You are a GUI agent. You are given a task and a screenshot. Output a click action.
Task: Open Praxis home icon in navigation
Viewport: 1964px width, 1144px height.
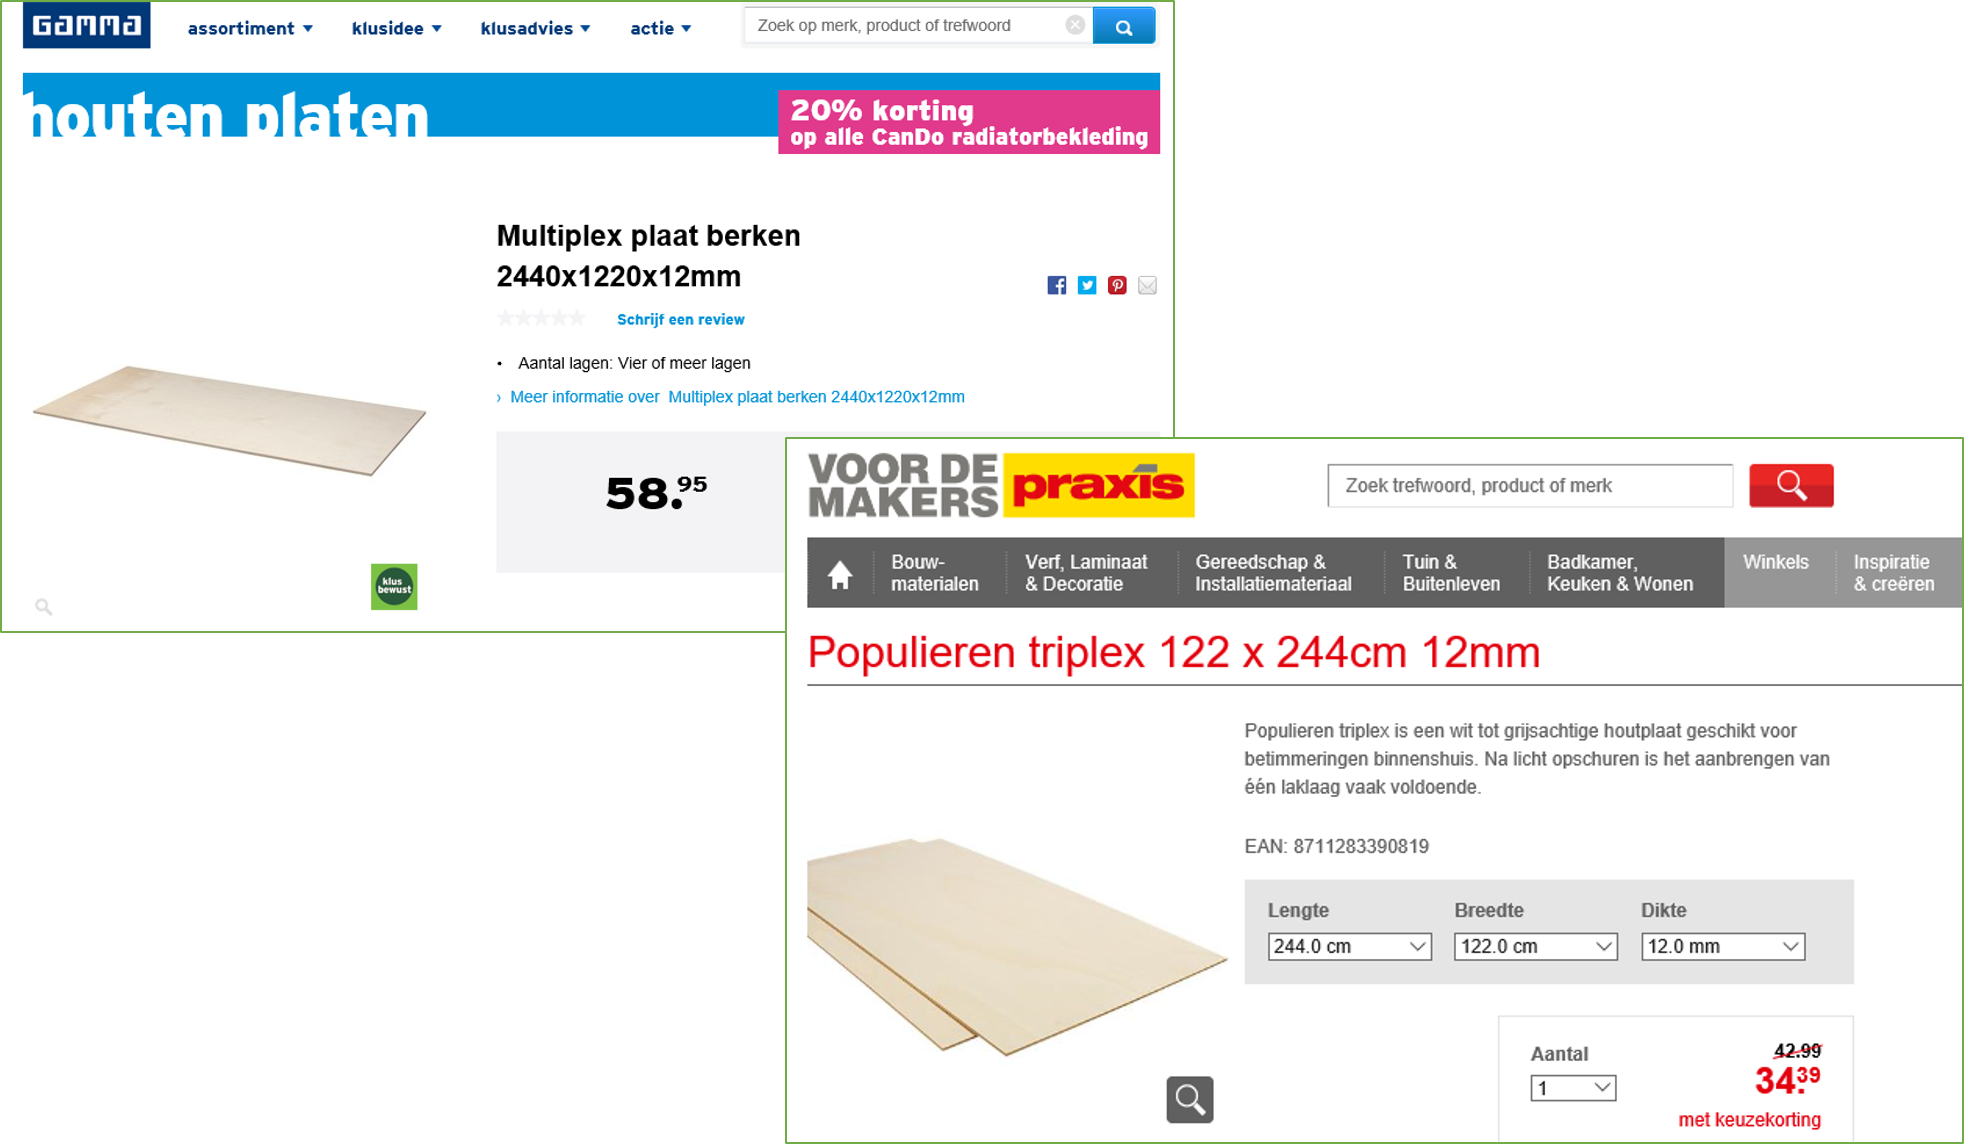(840, 574)
